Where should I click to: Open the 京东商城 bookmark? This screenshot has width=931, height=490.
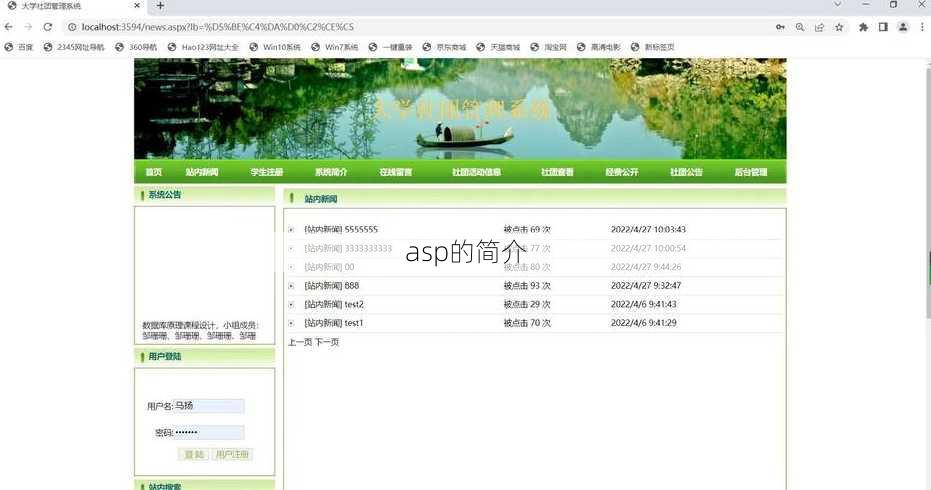click(x=444, y=47)
